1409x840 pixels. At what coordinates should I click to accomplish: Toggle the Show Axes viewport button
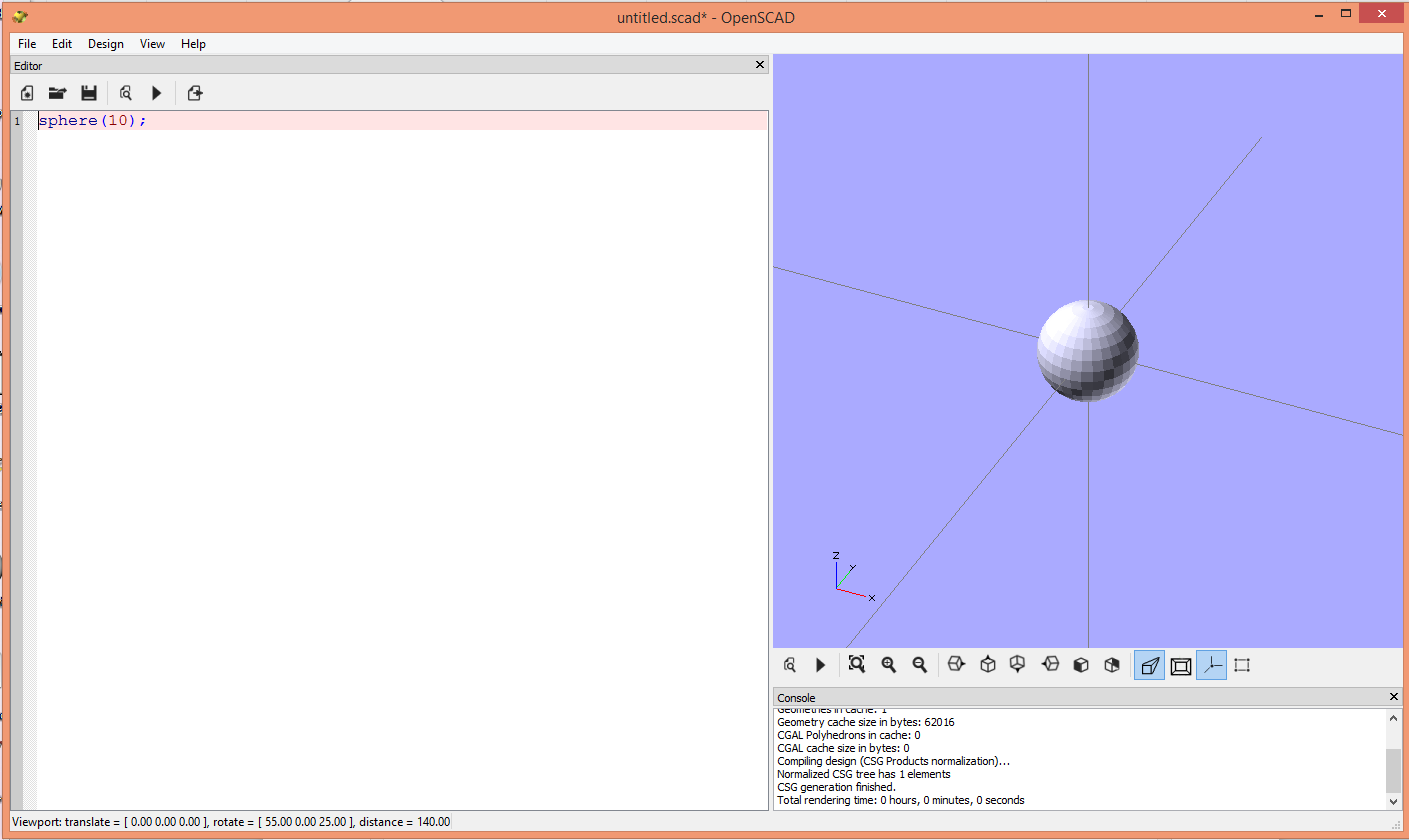pos(1211,664)
